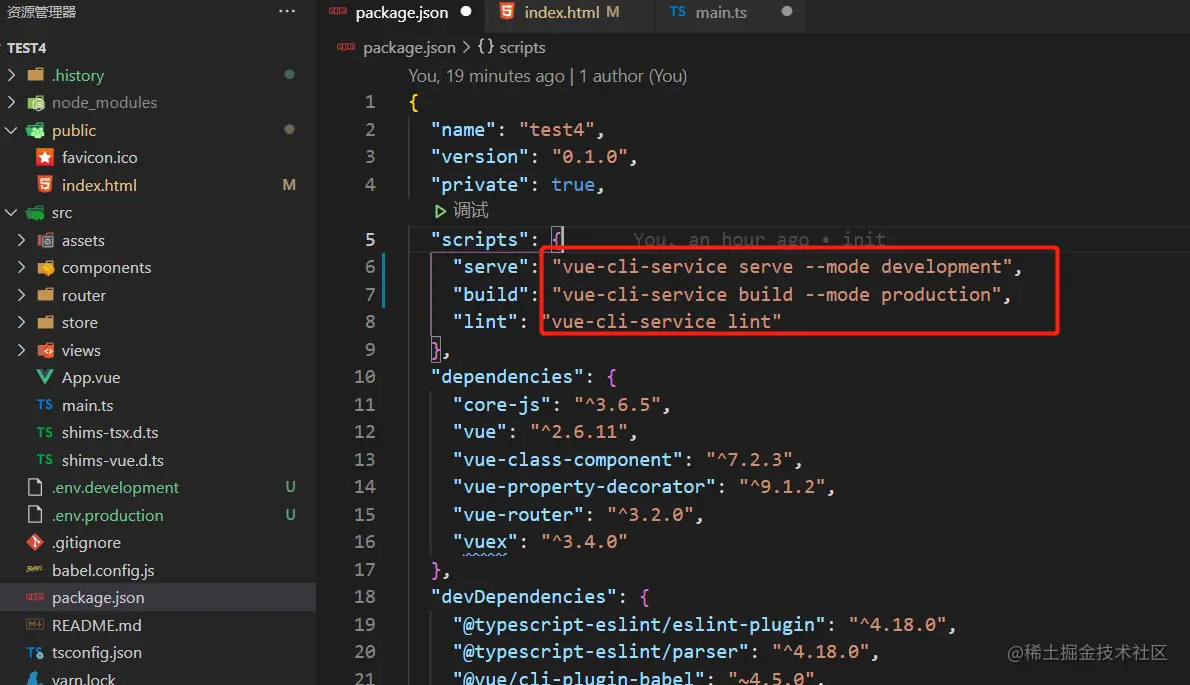Viewport: 1190px width, 685px height.
Task: Click the debug play triangle above scripts
Action: tap(440, 211)
